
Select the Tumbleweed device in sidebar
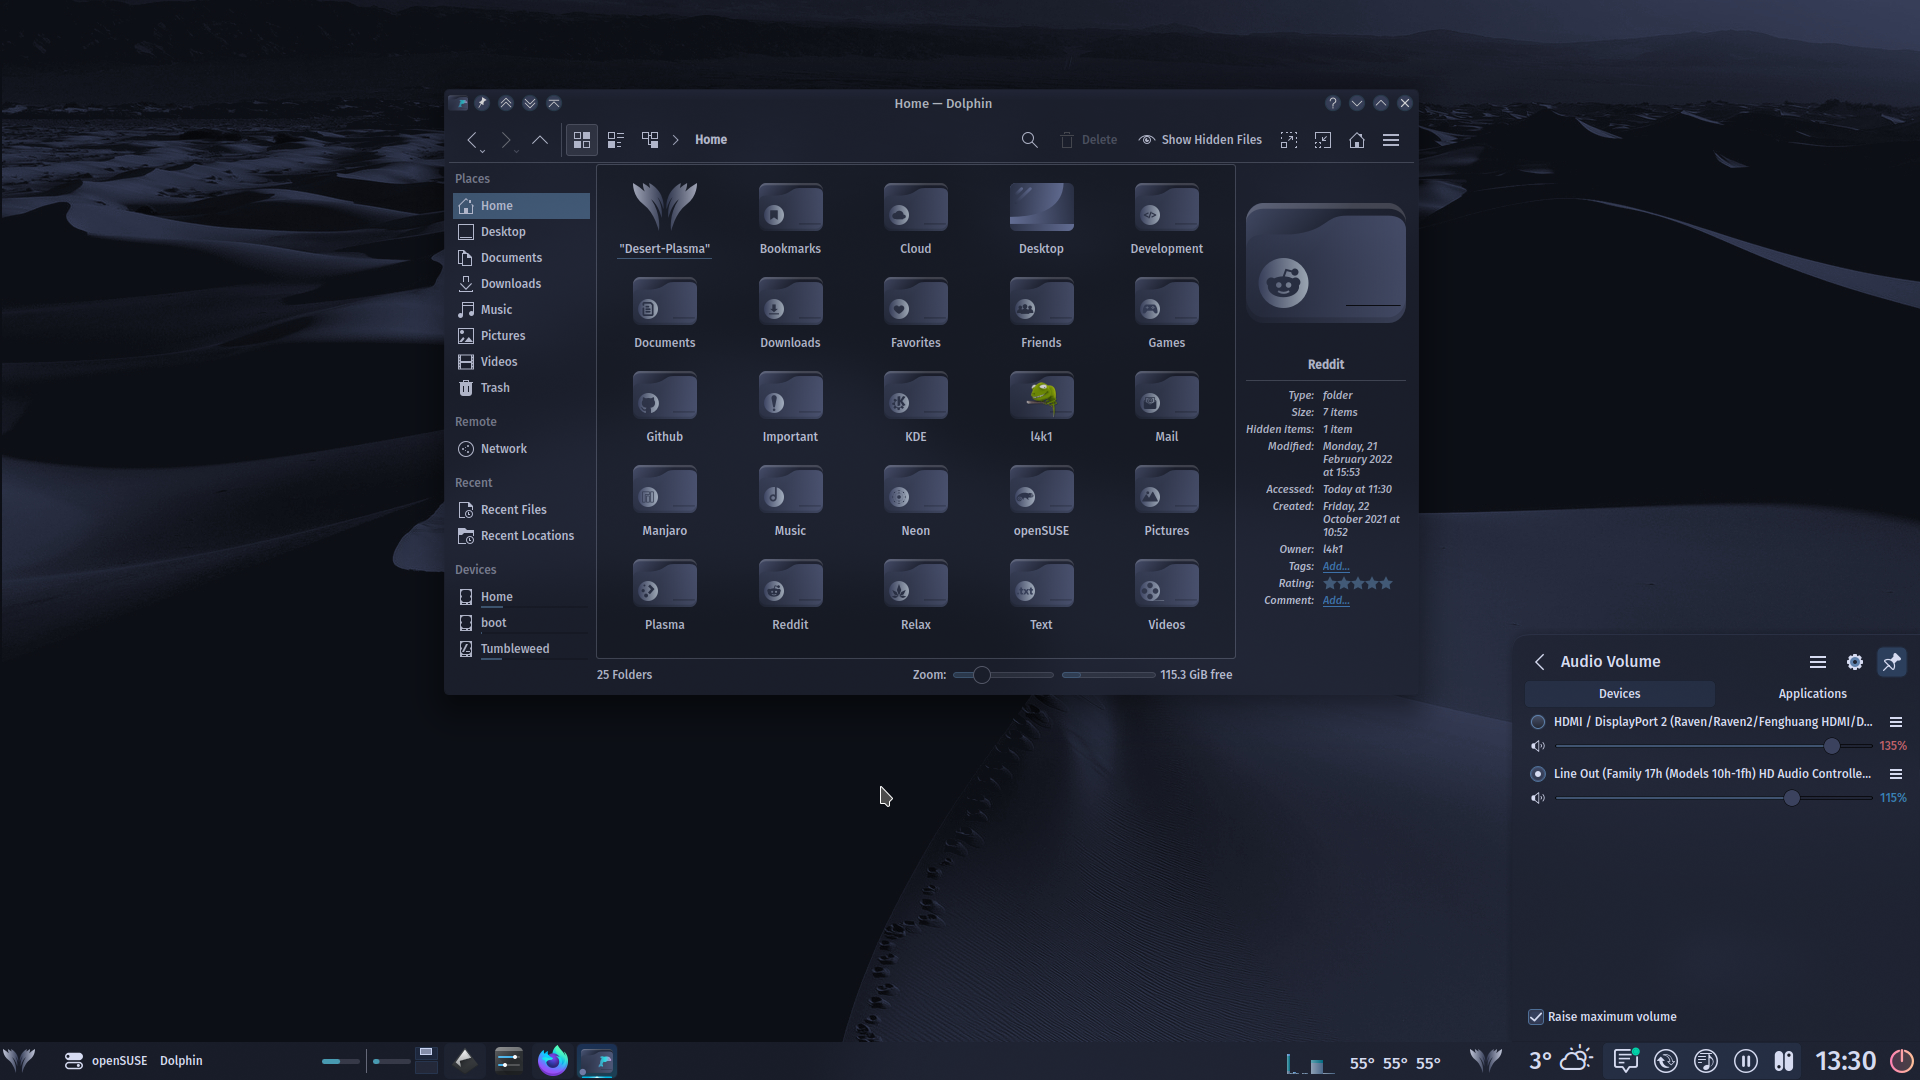point(521,649)
